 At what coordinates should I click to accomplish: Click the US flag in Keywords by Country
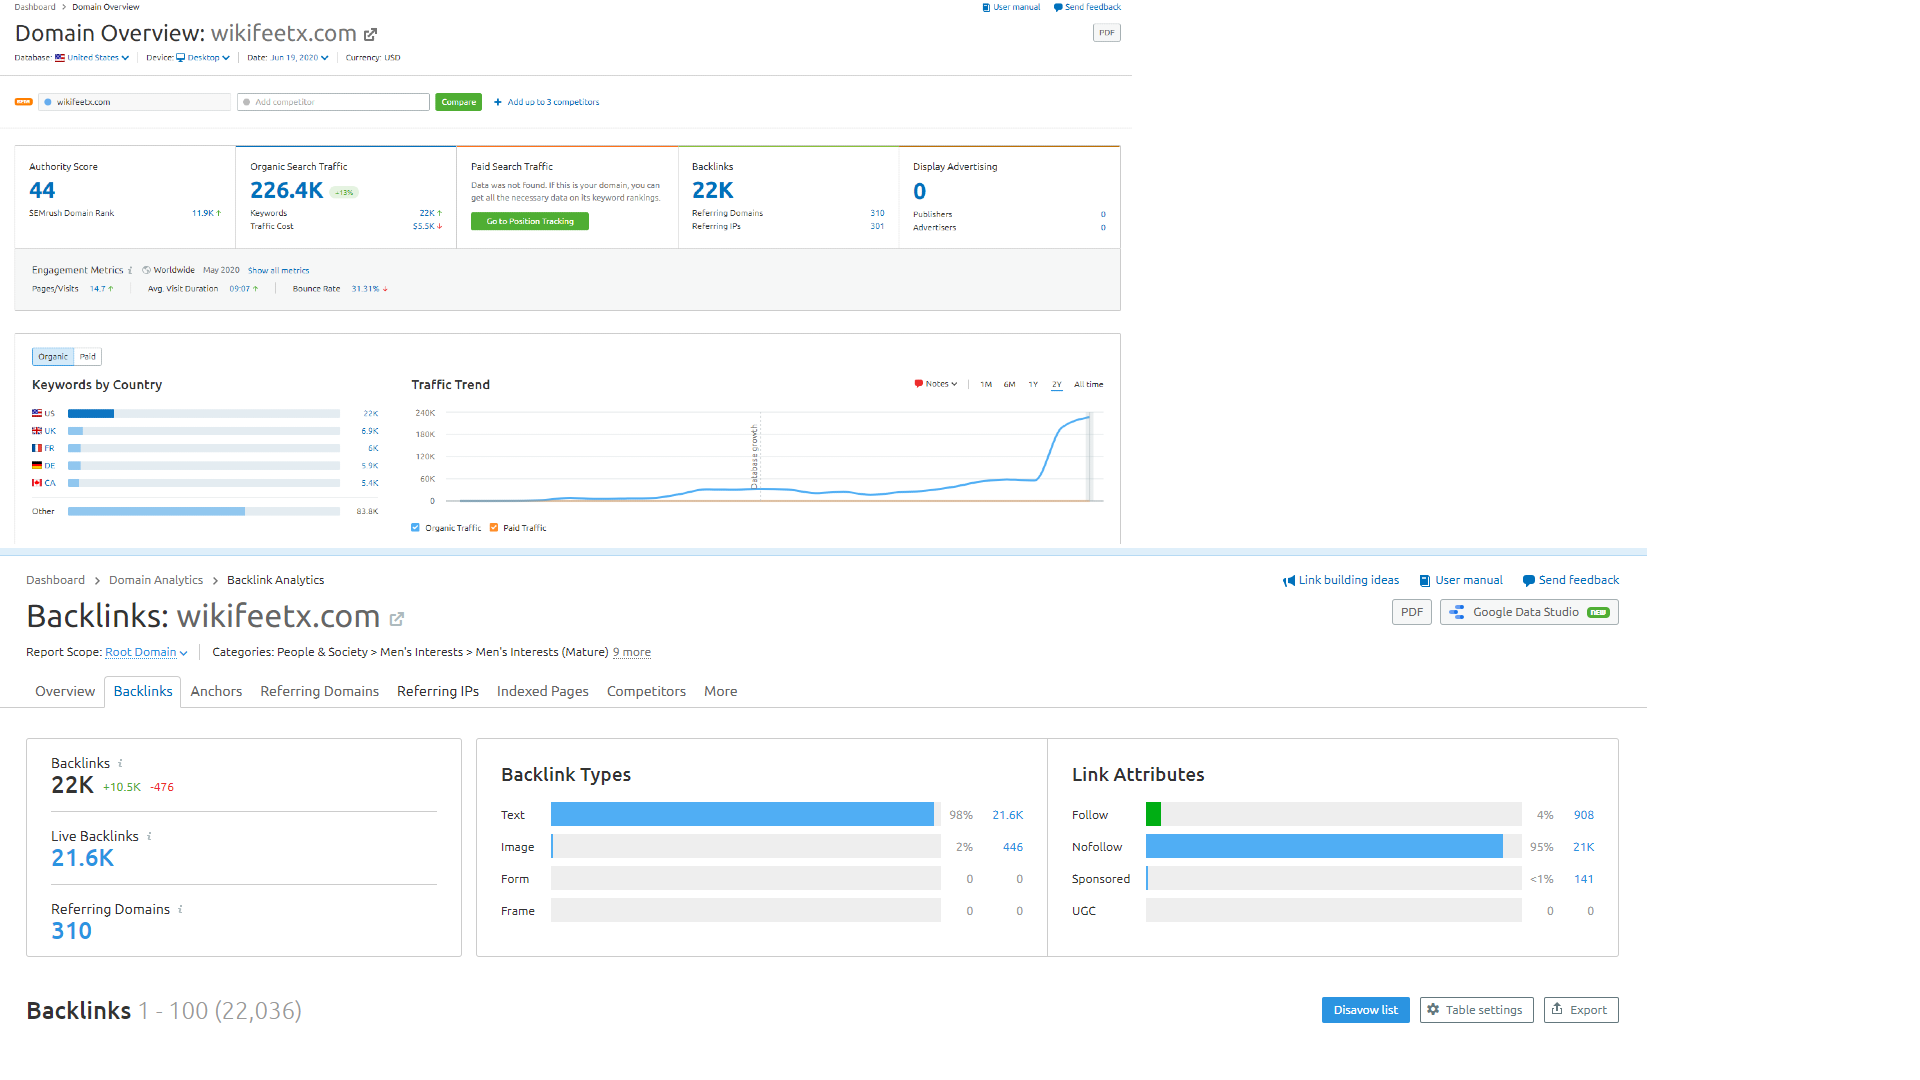tap(37, 413)
